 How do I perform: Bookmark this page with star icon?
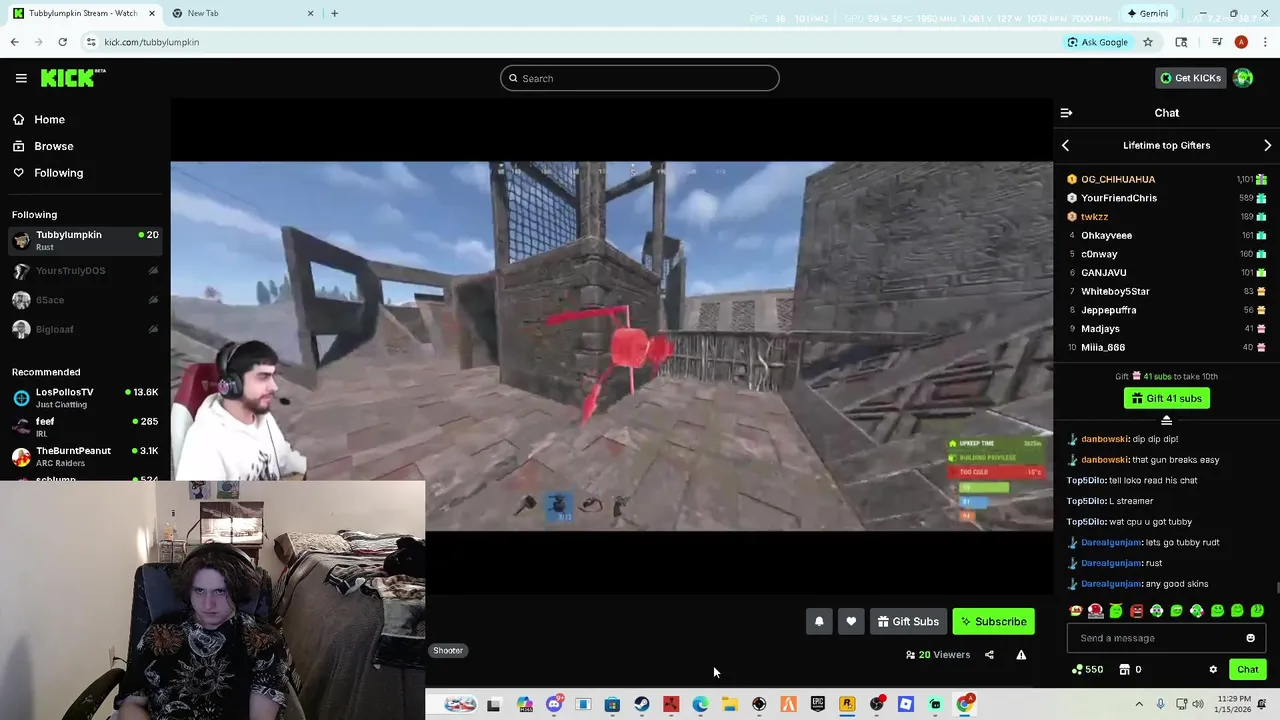coord(1148,42)
